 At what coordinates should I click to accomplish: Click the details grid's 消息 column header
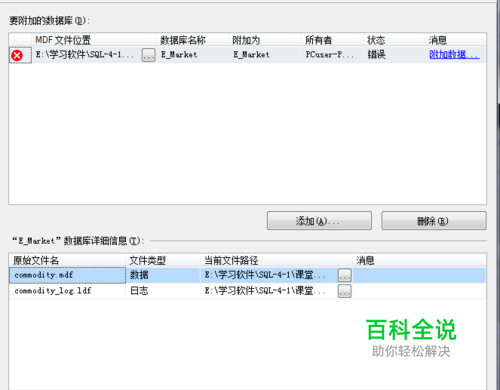click(419, 260)
